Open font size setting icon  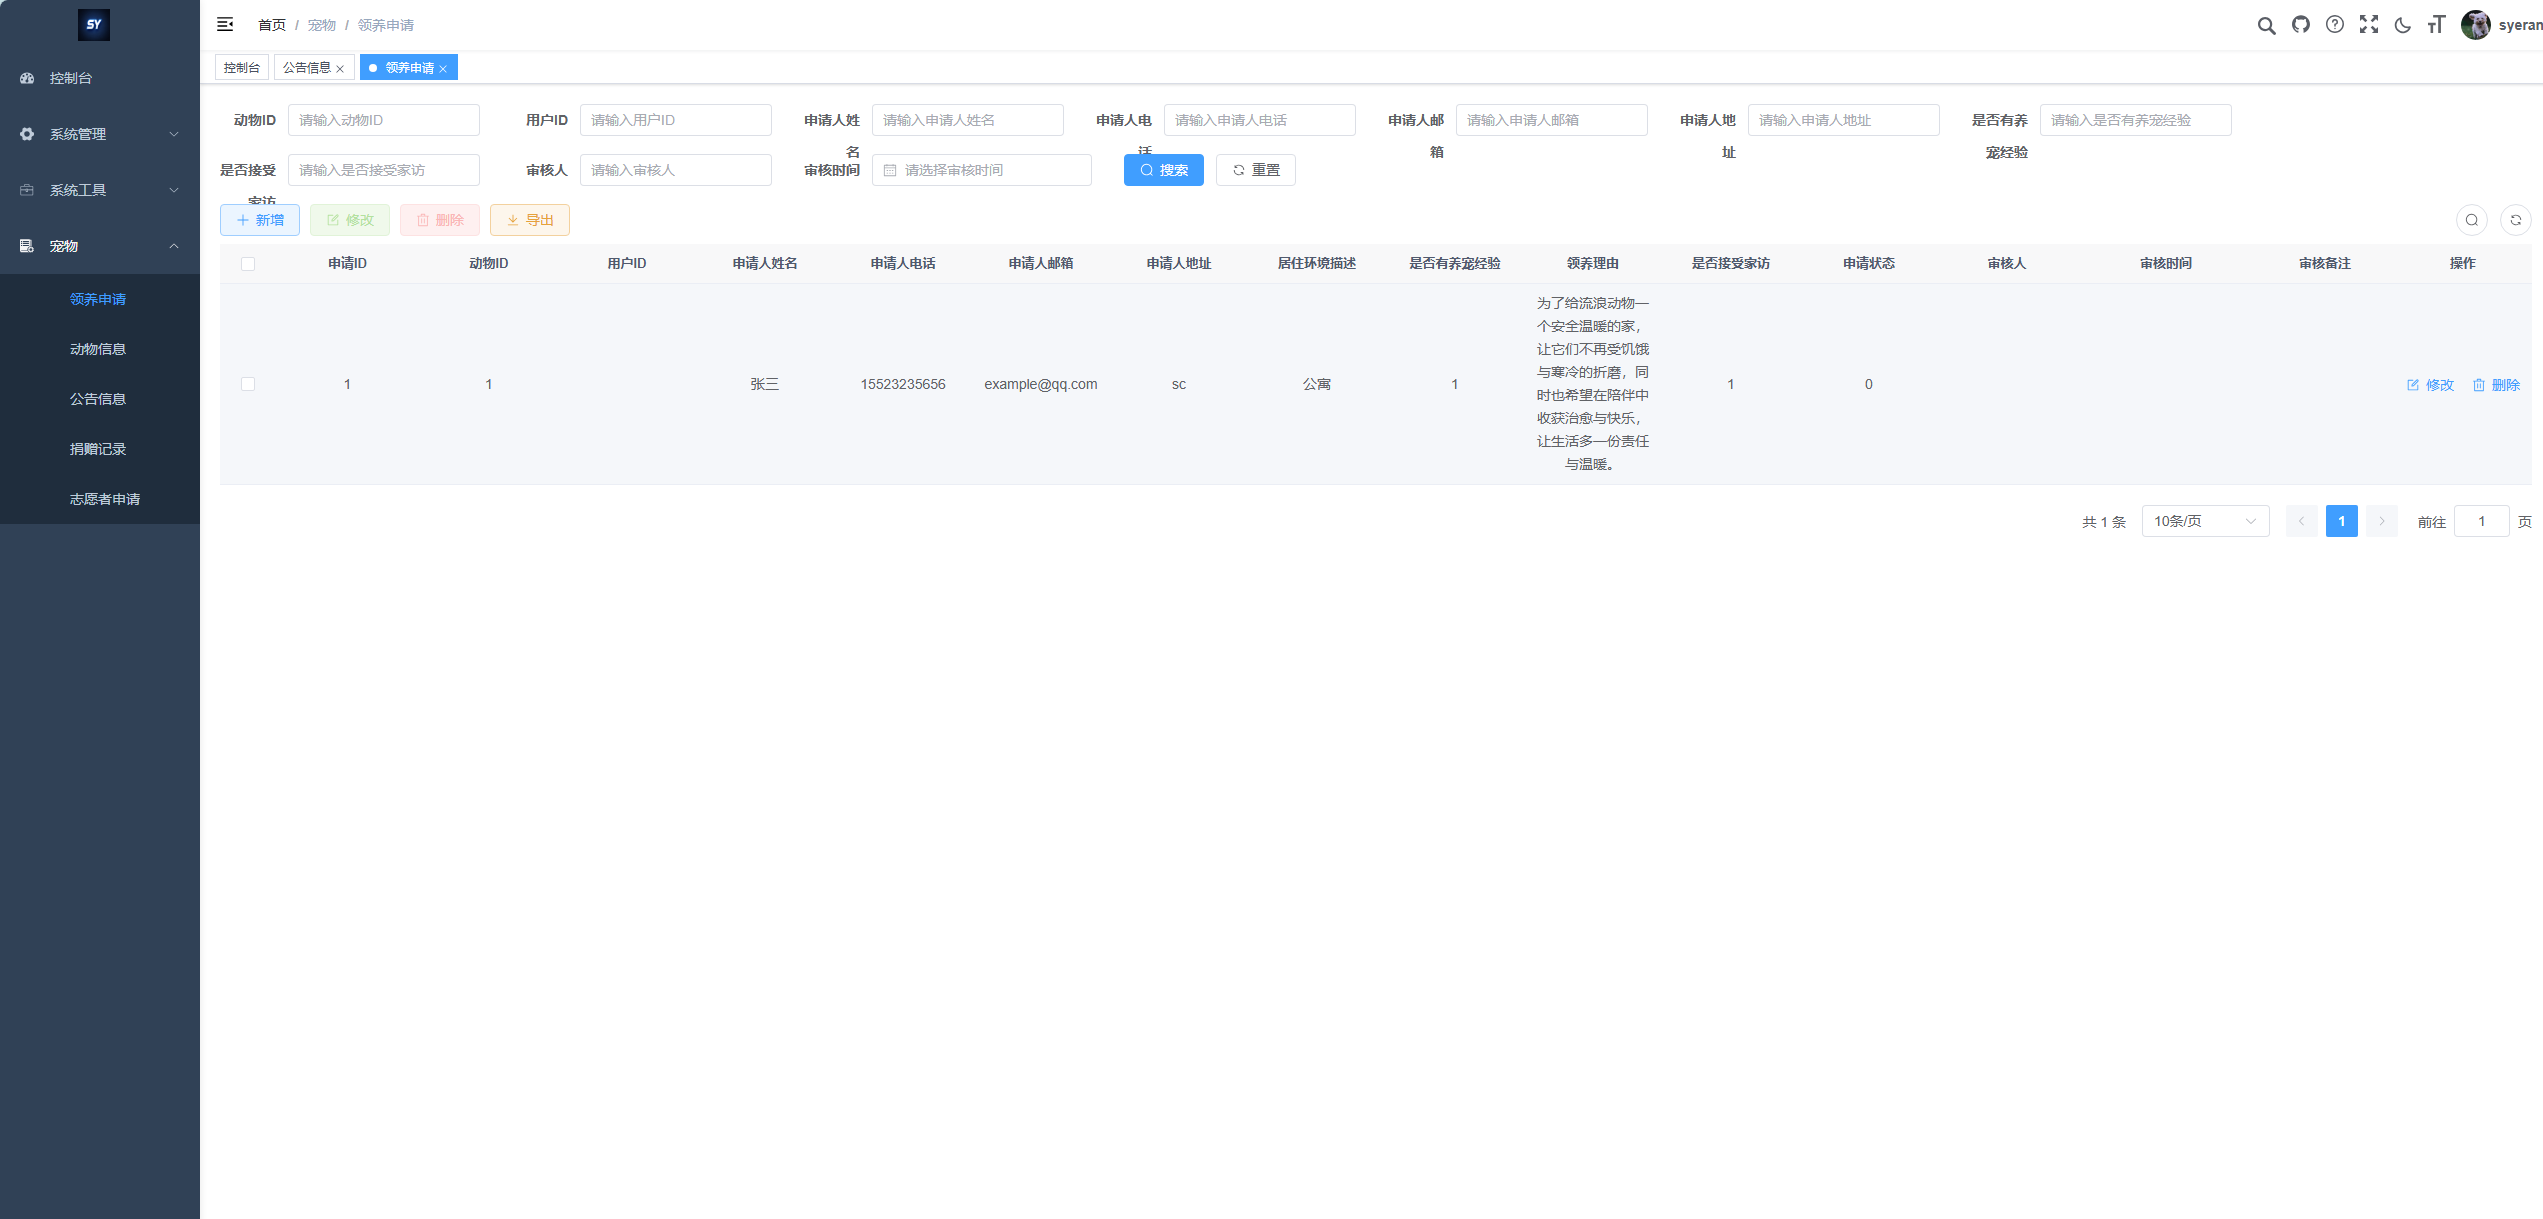click(x=2436, y=25)
